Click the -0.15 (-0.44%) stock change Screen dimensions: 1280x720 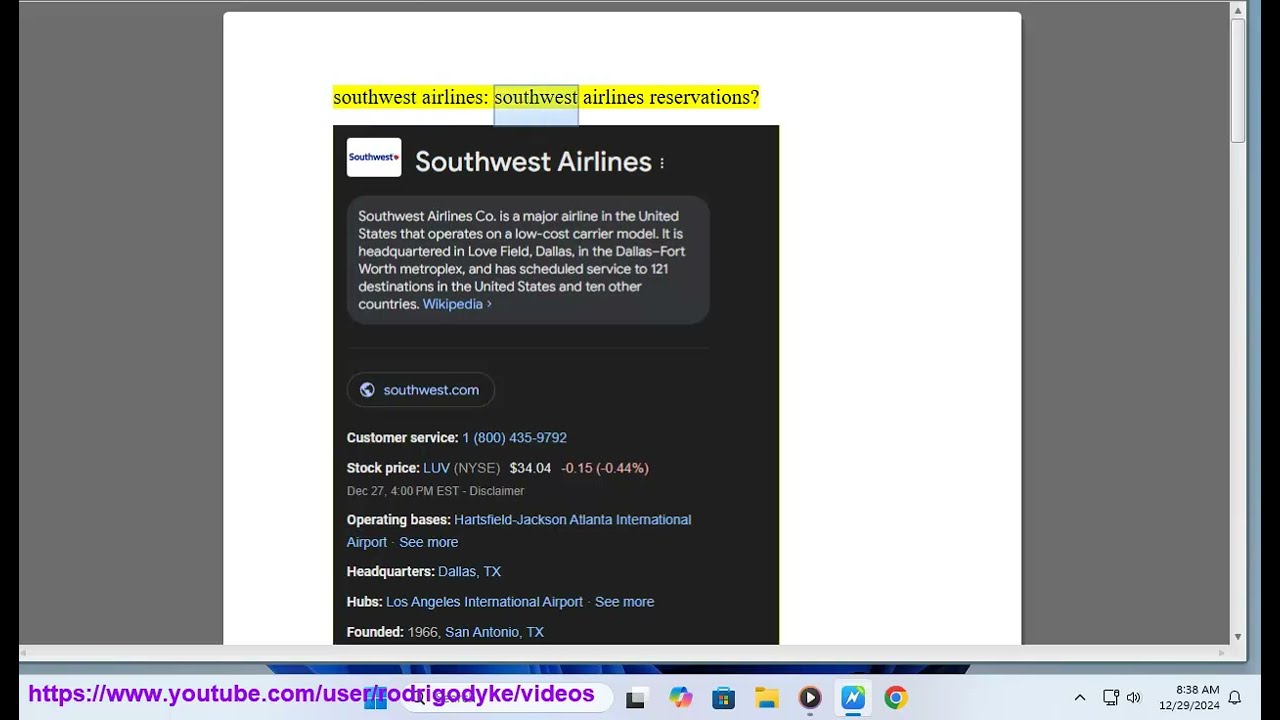tap(605, 468)
